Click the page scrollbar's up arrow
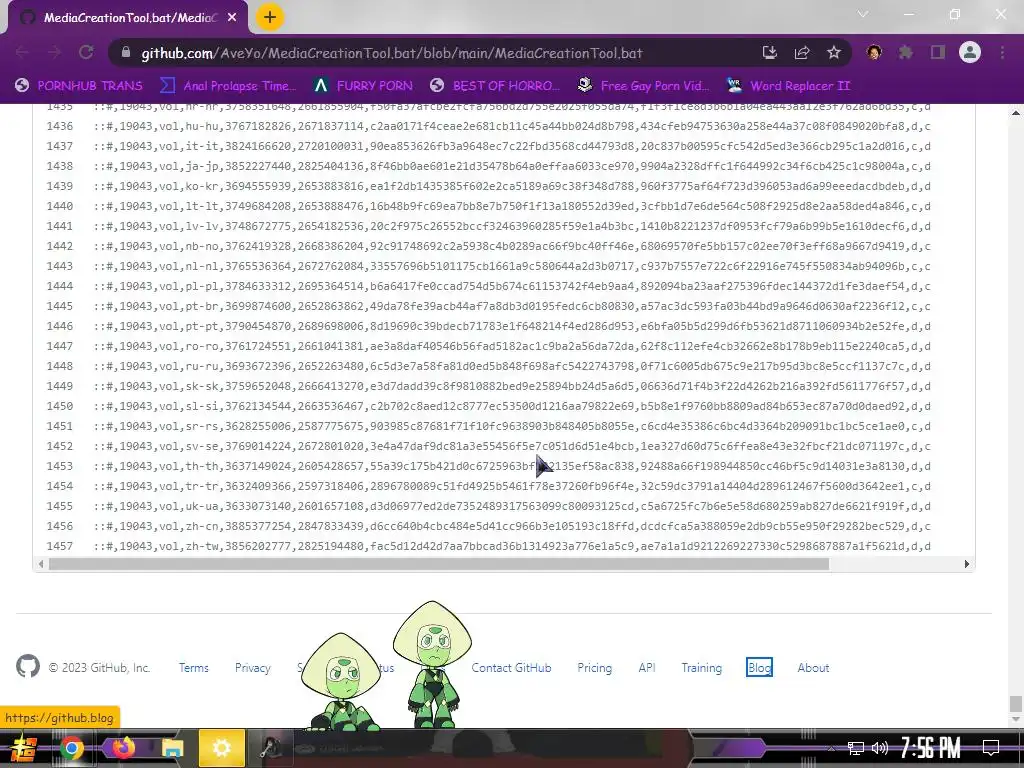Screen dimensions: 1024x768 tap(1016, 113)
